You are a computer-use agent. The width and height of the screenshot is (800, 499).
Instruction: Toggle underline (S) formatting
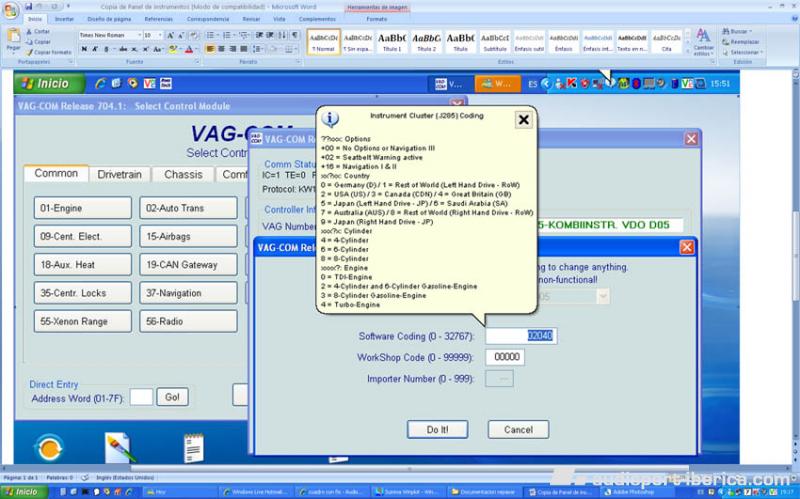[106, 49]
